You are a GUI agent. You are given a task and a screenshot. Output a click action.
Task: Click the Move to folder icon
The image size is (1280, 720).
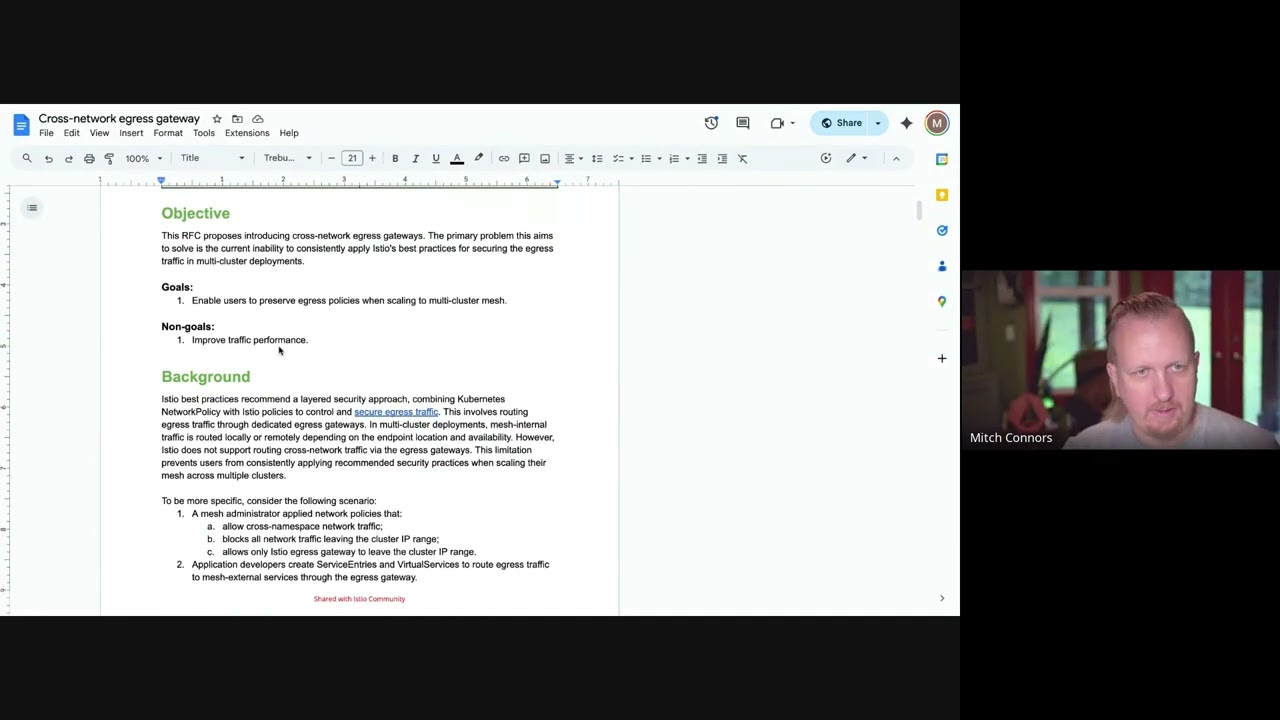point(237,119)
